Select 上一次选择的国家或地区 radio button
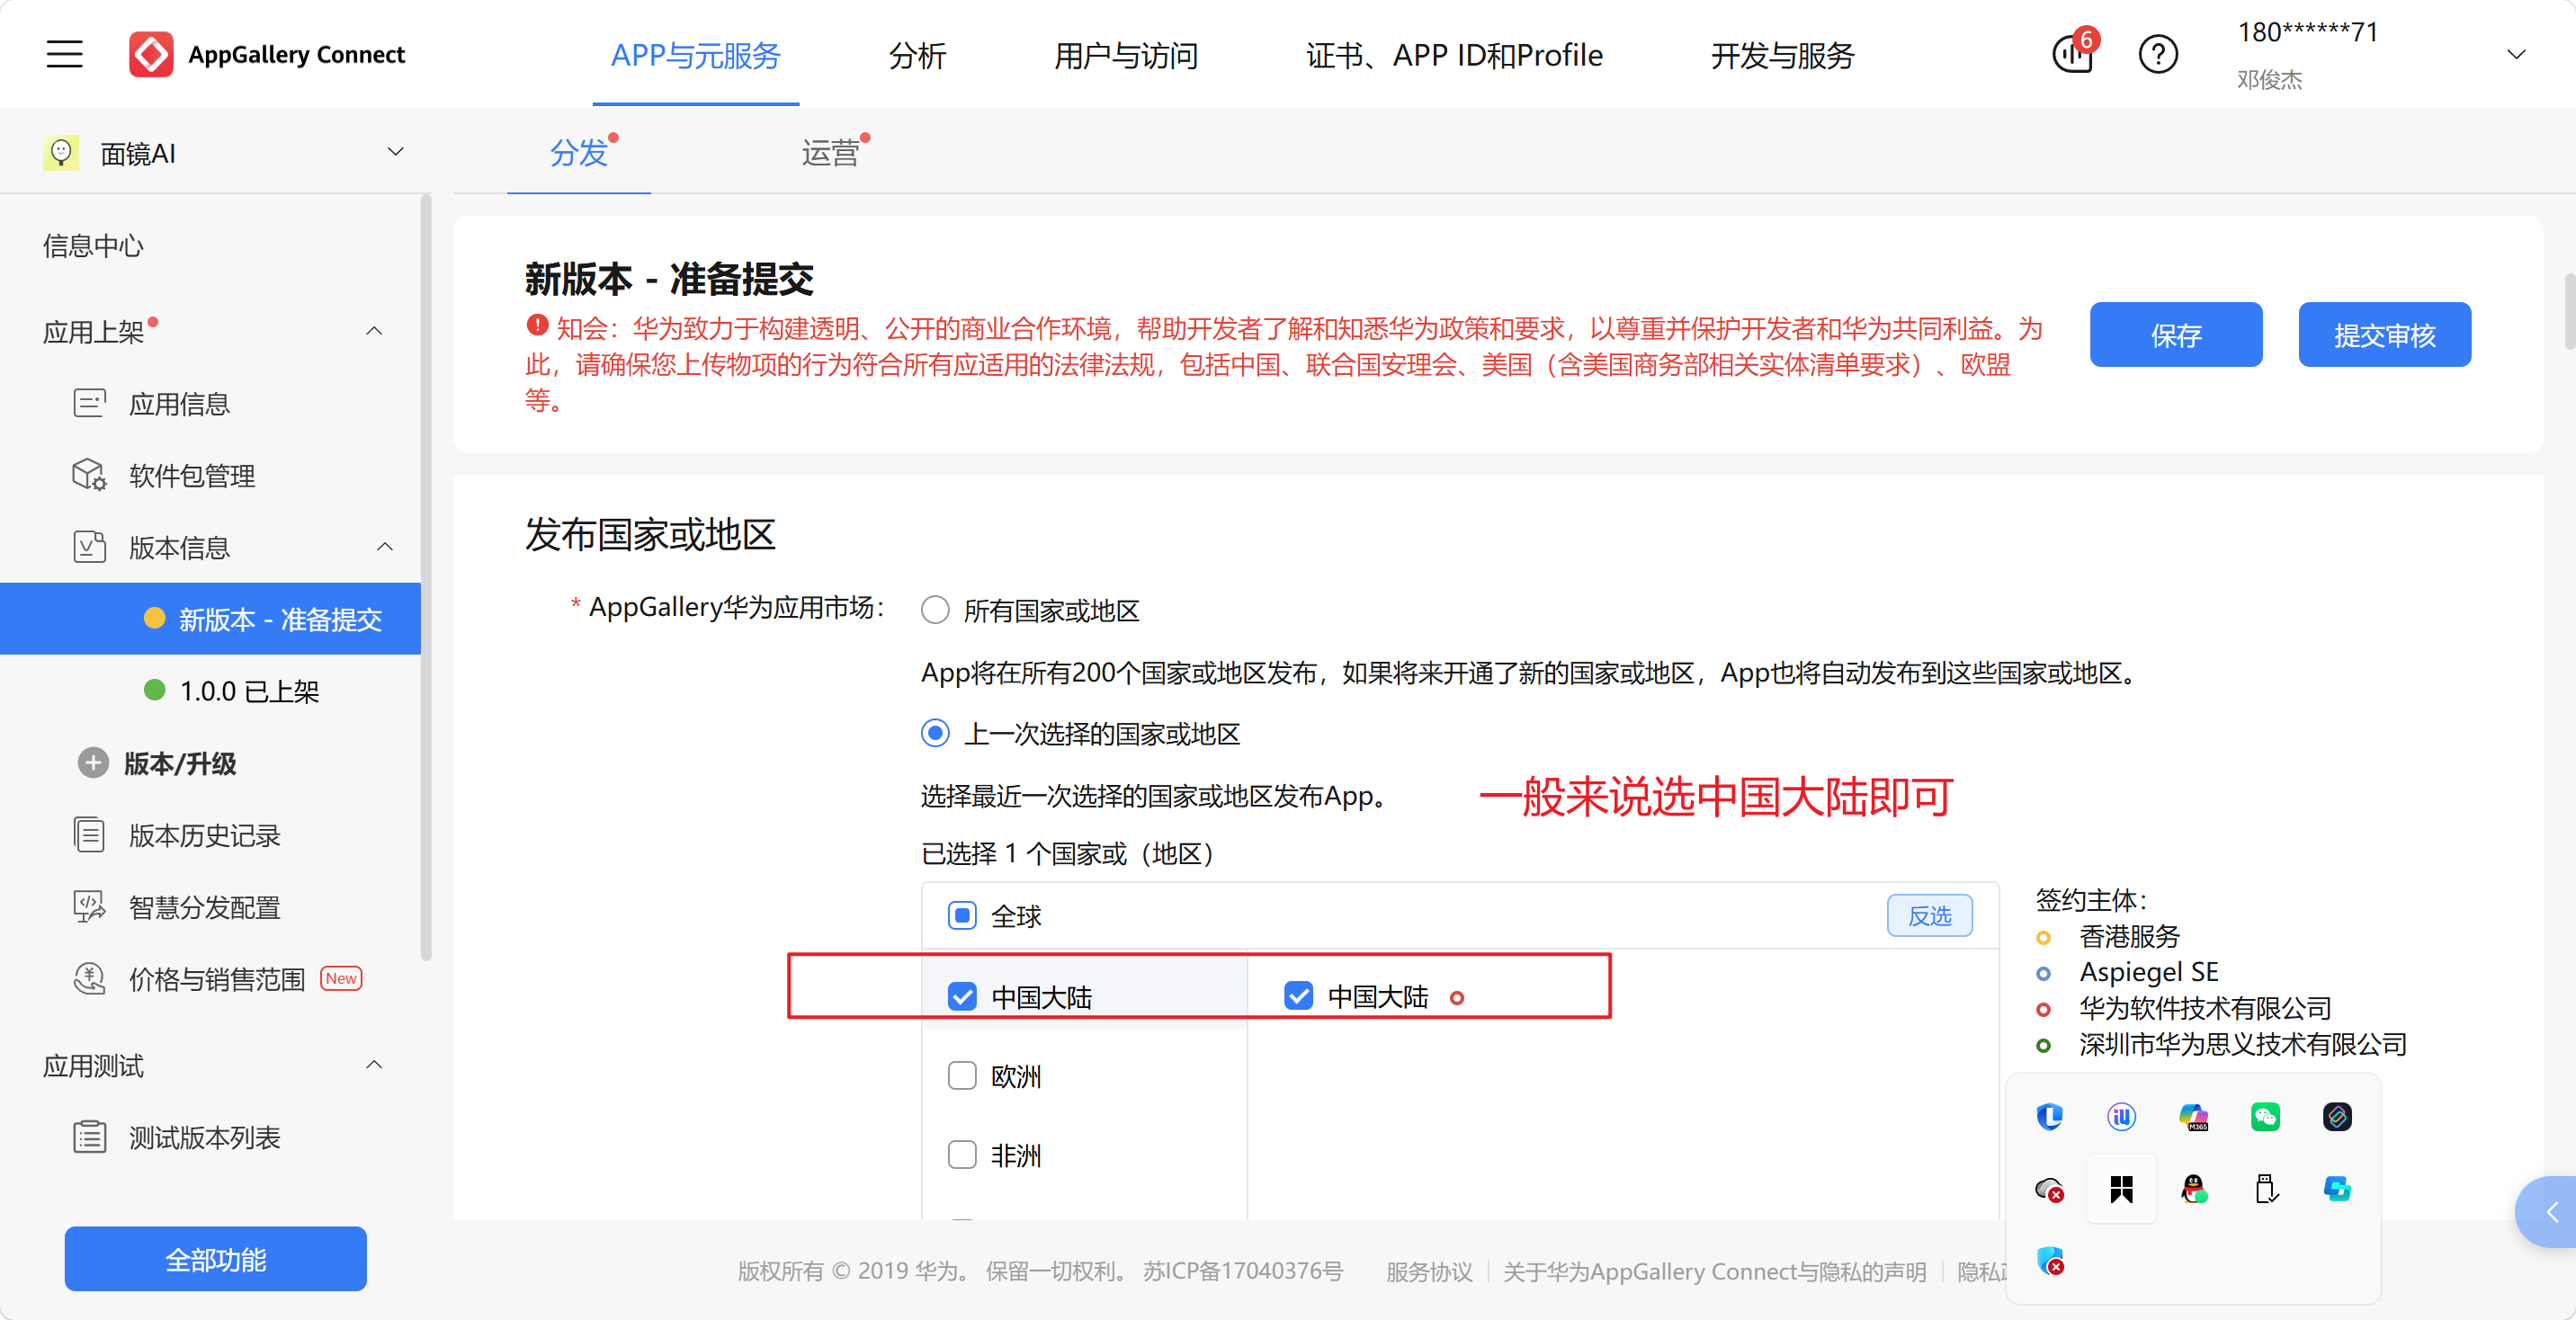Image resolution: width=2576 pixels, height=1320 pixels. (935, 733)
